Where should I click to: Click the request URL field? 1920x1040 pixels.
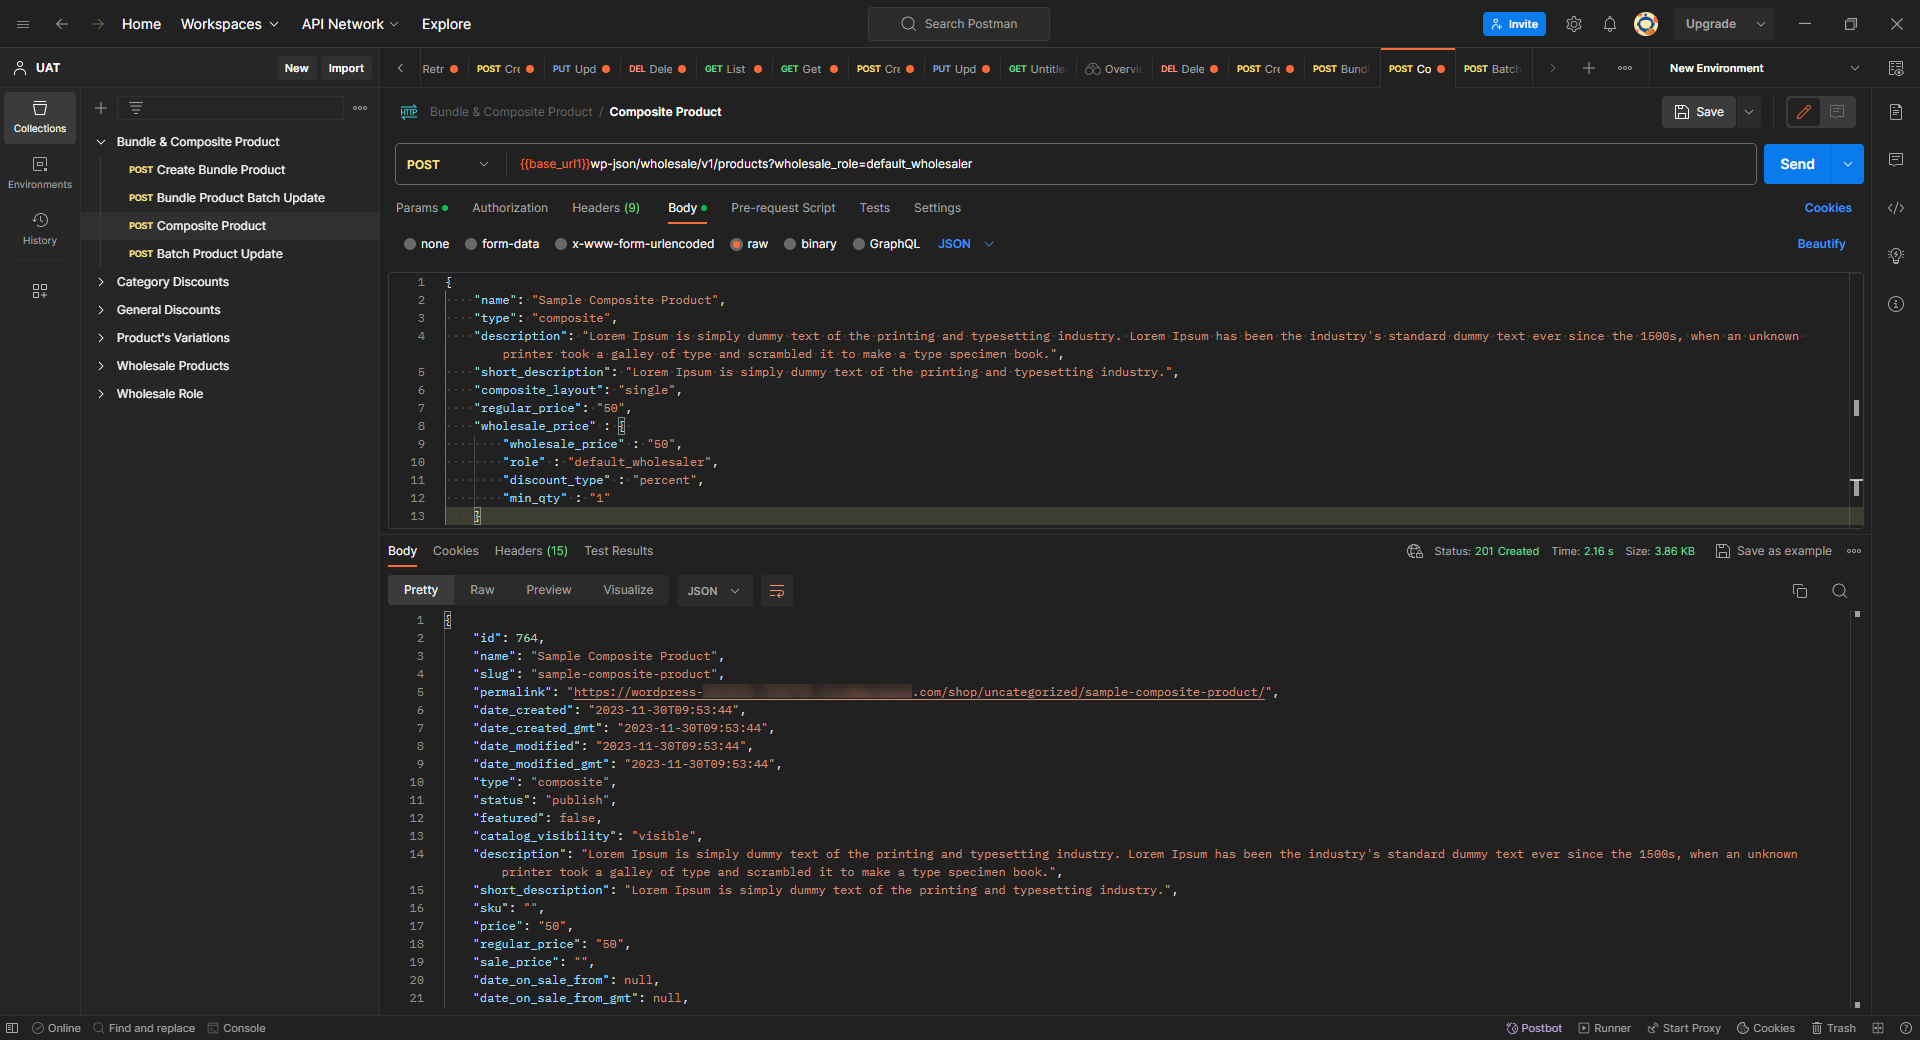[1130, 164]
